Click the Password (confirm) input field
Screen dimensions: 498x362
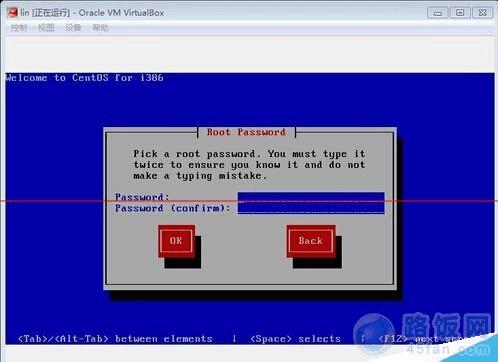311,208
